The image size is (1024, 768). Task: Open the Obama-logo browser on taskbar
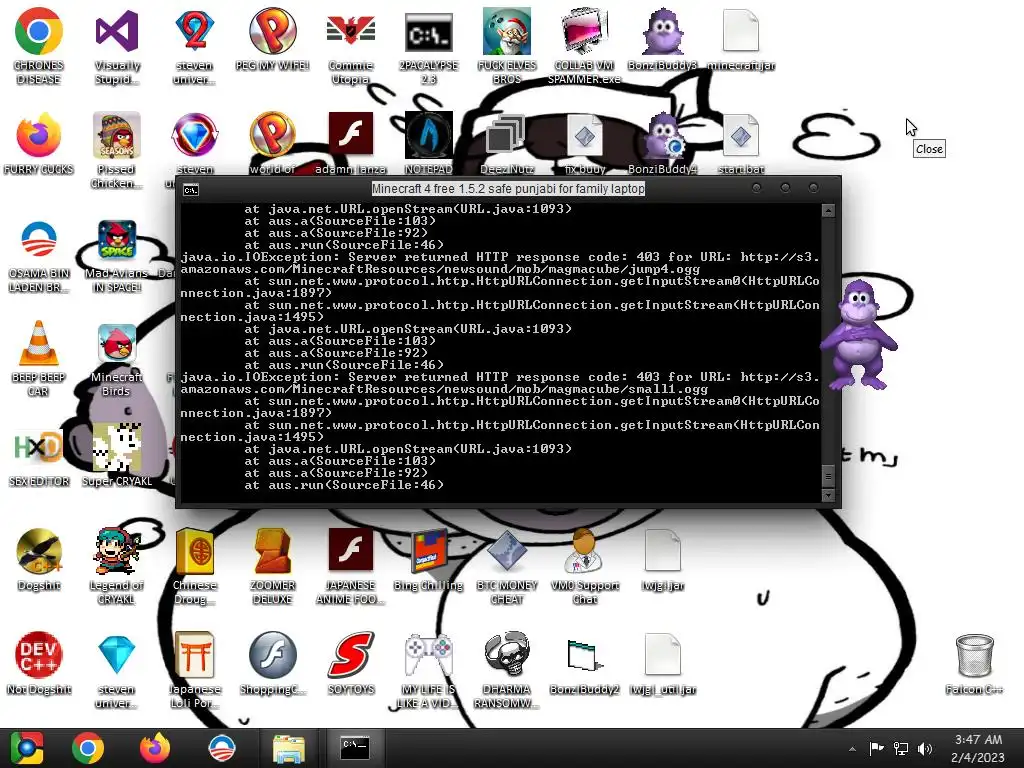[222, 748]
